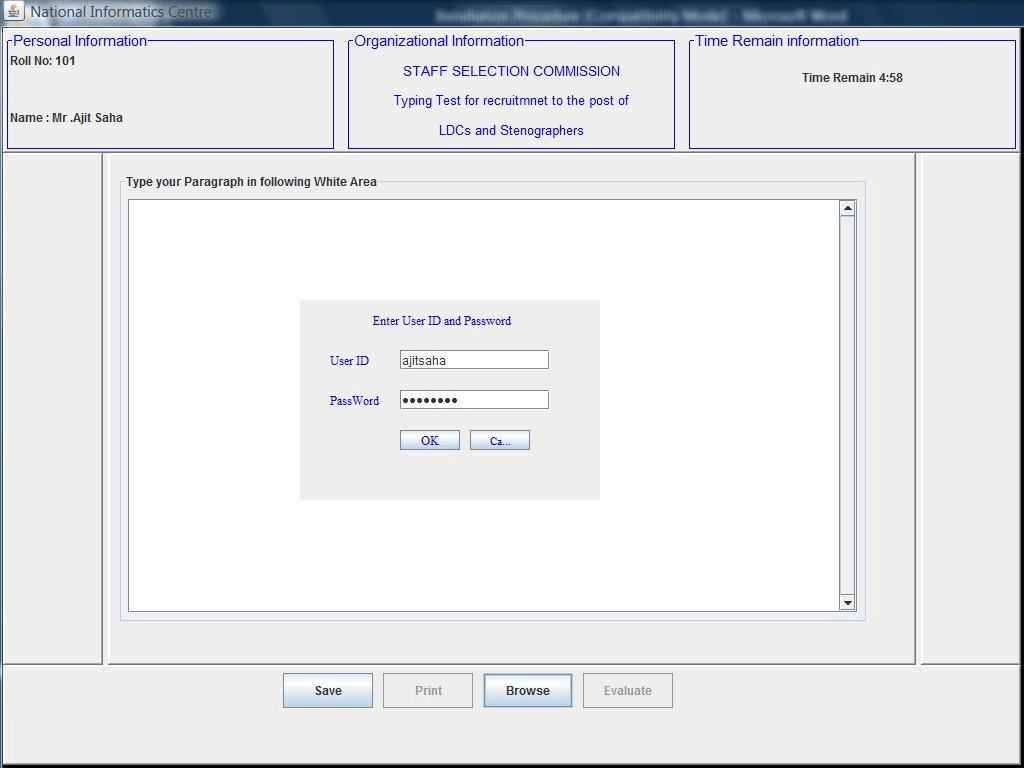Click the 'PassWord' label
Image resolution: width=1024 pixels, height=768 pixels.
point(354,400)
